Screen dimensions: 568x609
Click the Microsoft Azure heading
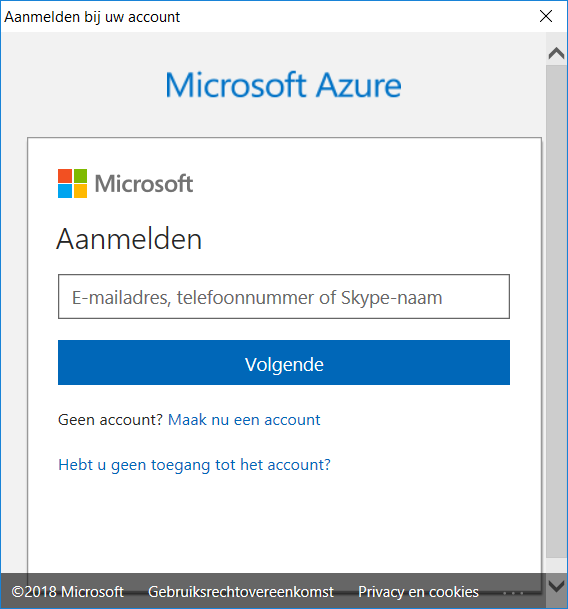point(284,85)
